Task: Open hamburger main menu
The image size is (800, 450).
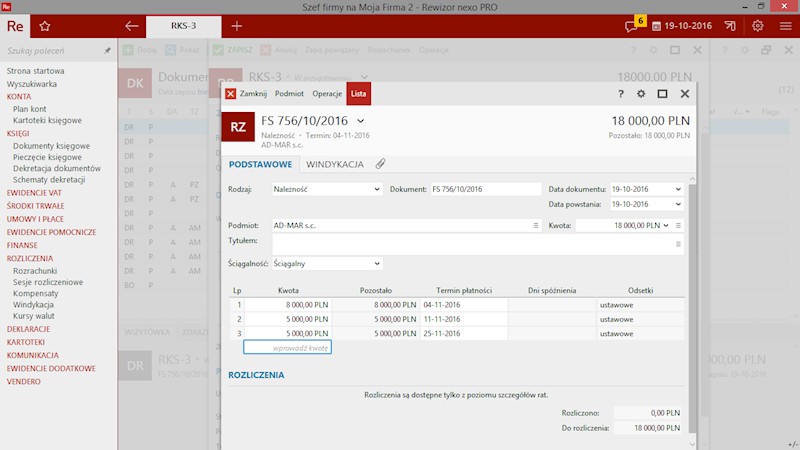Action: pos(786,26)
